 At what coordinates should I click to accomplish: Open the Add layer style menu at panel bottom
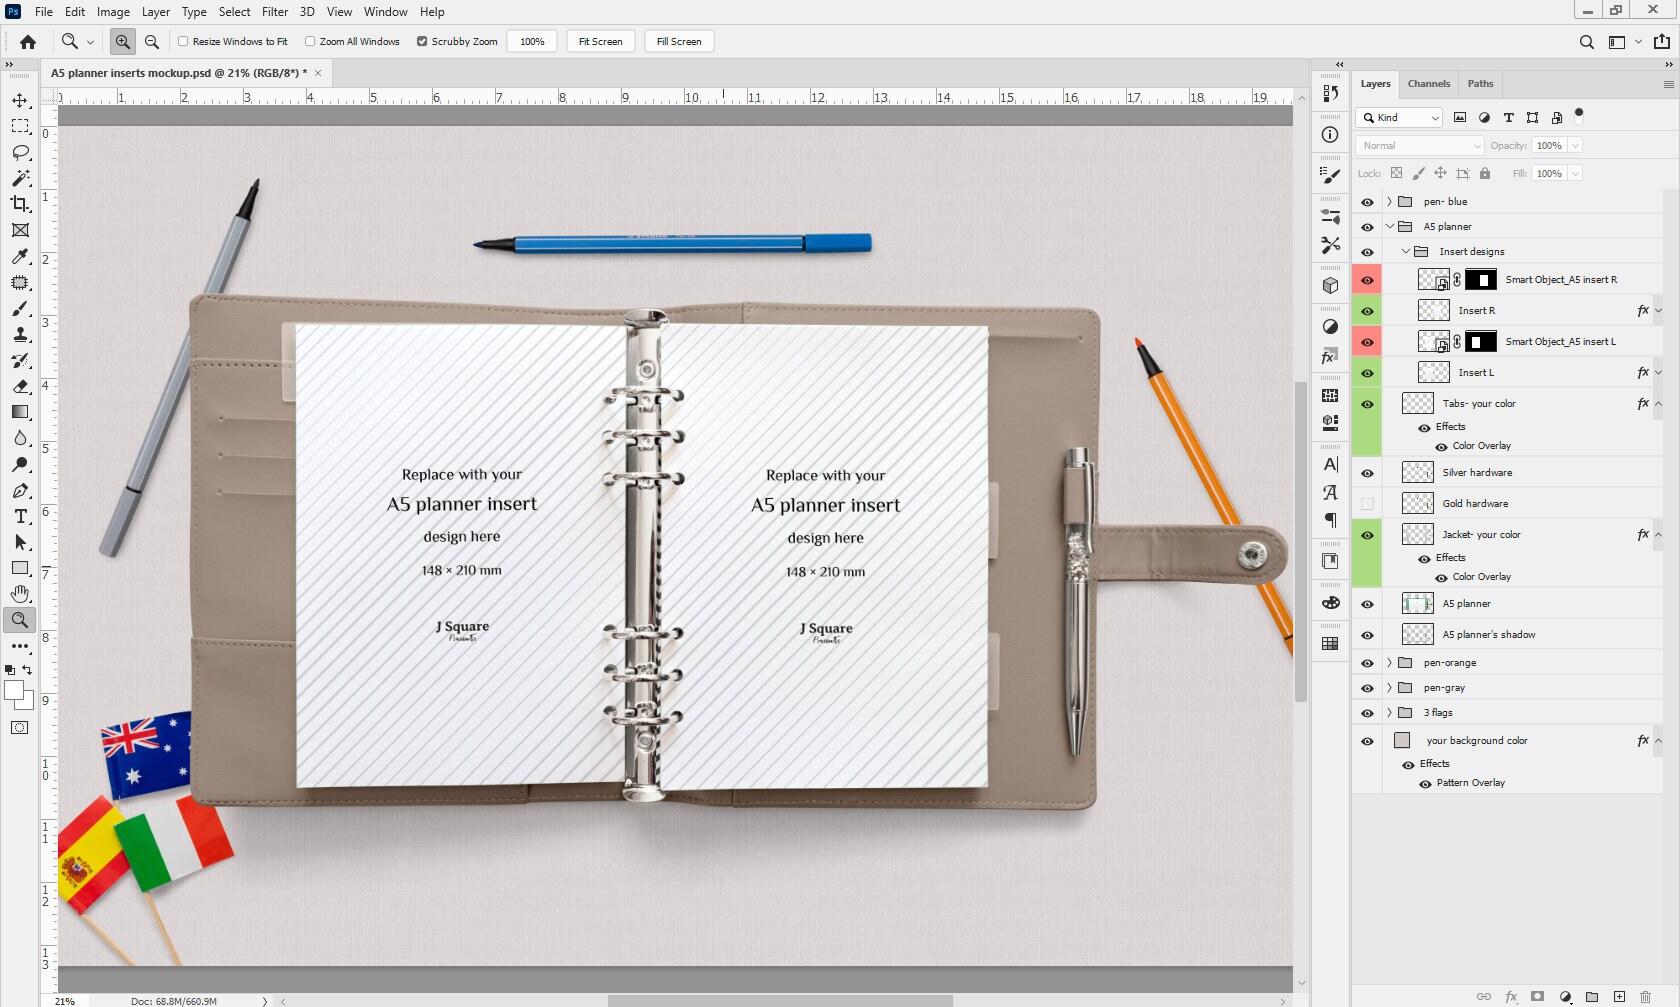point(1511,997)
